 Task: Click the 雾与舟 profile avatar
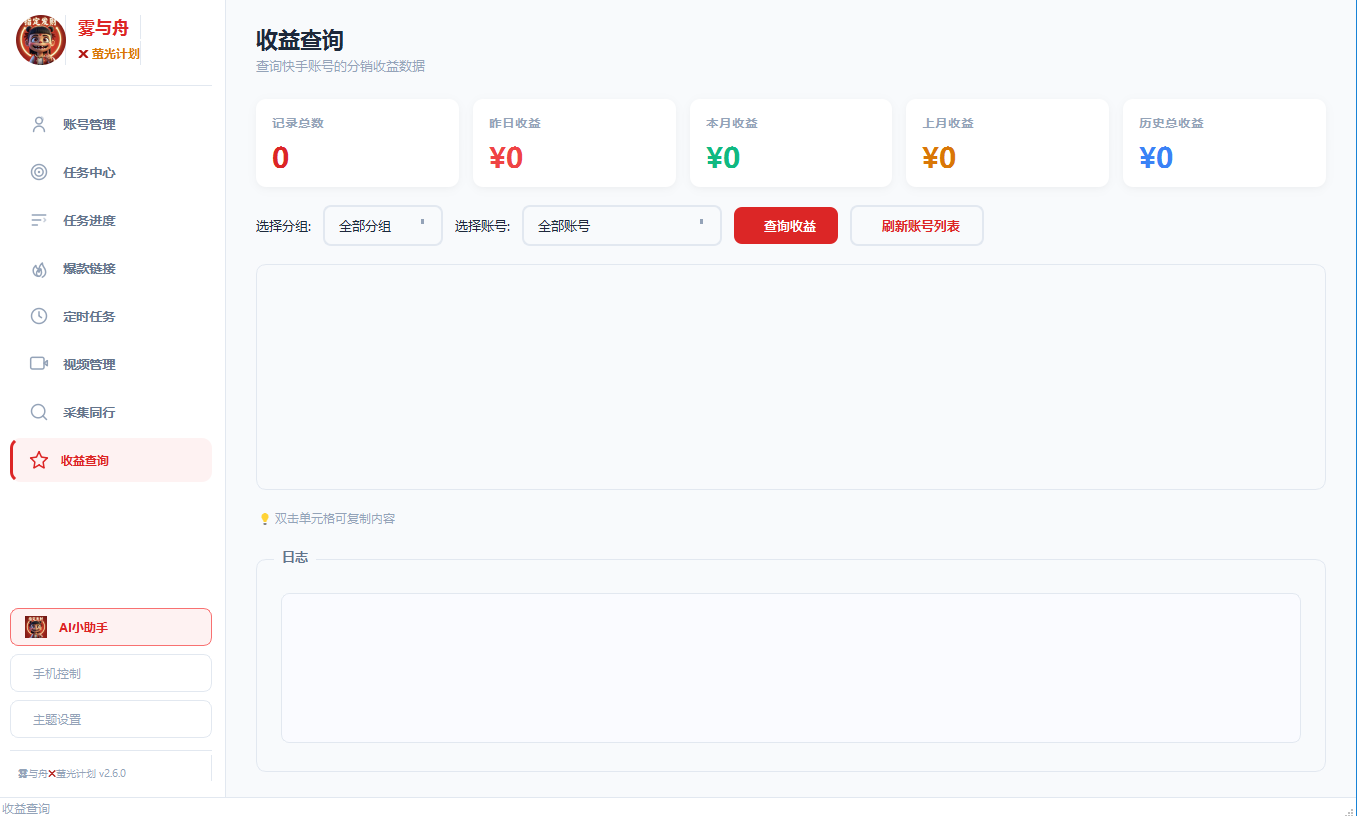pos(40,40)
